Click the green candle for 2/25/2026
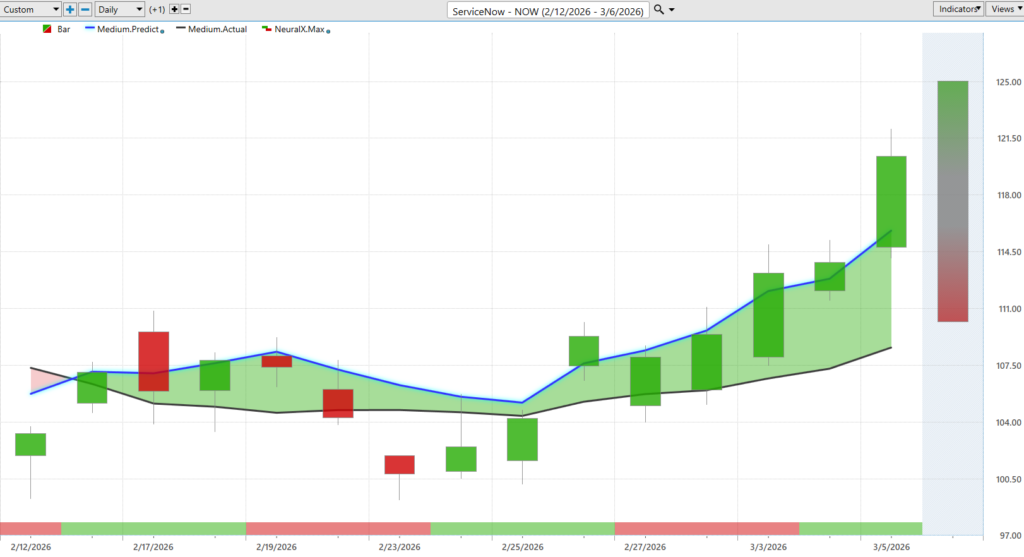 click(x=522, y=439)
